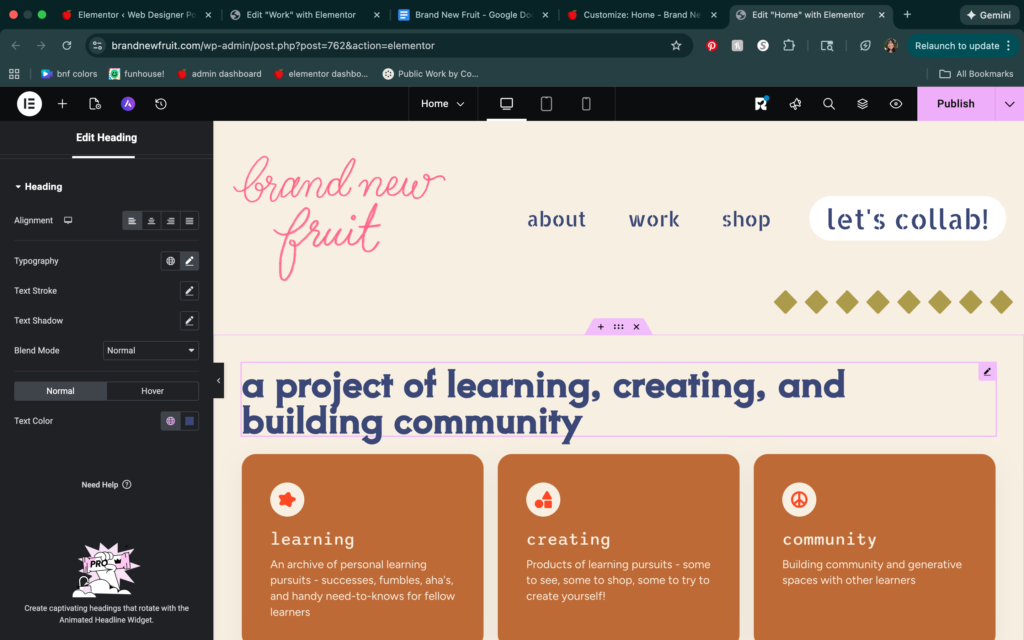Image resolution: width=1024 pixels, height=640 pixels.
Task: Switch to the Hover state
Action: (x=152, y=391)
